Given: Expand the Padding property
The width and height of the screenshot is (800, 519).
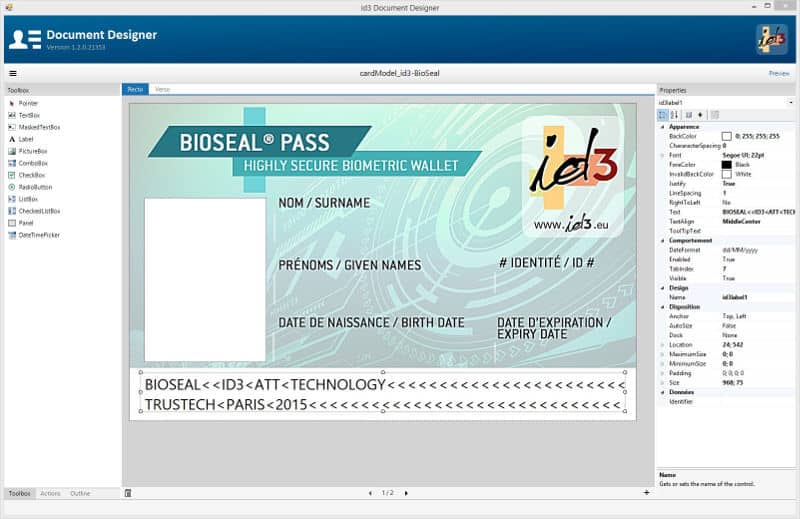Looking at the screenshot, I should pyautogui.click(x=663, y=373).
